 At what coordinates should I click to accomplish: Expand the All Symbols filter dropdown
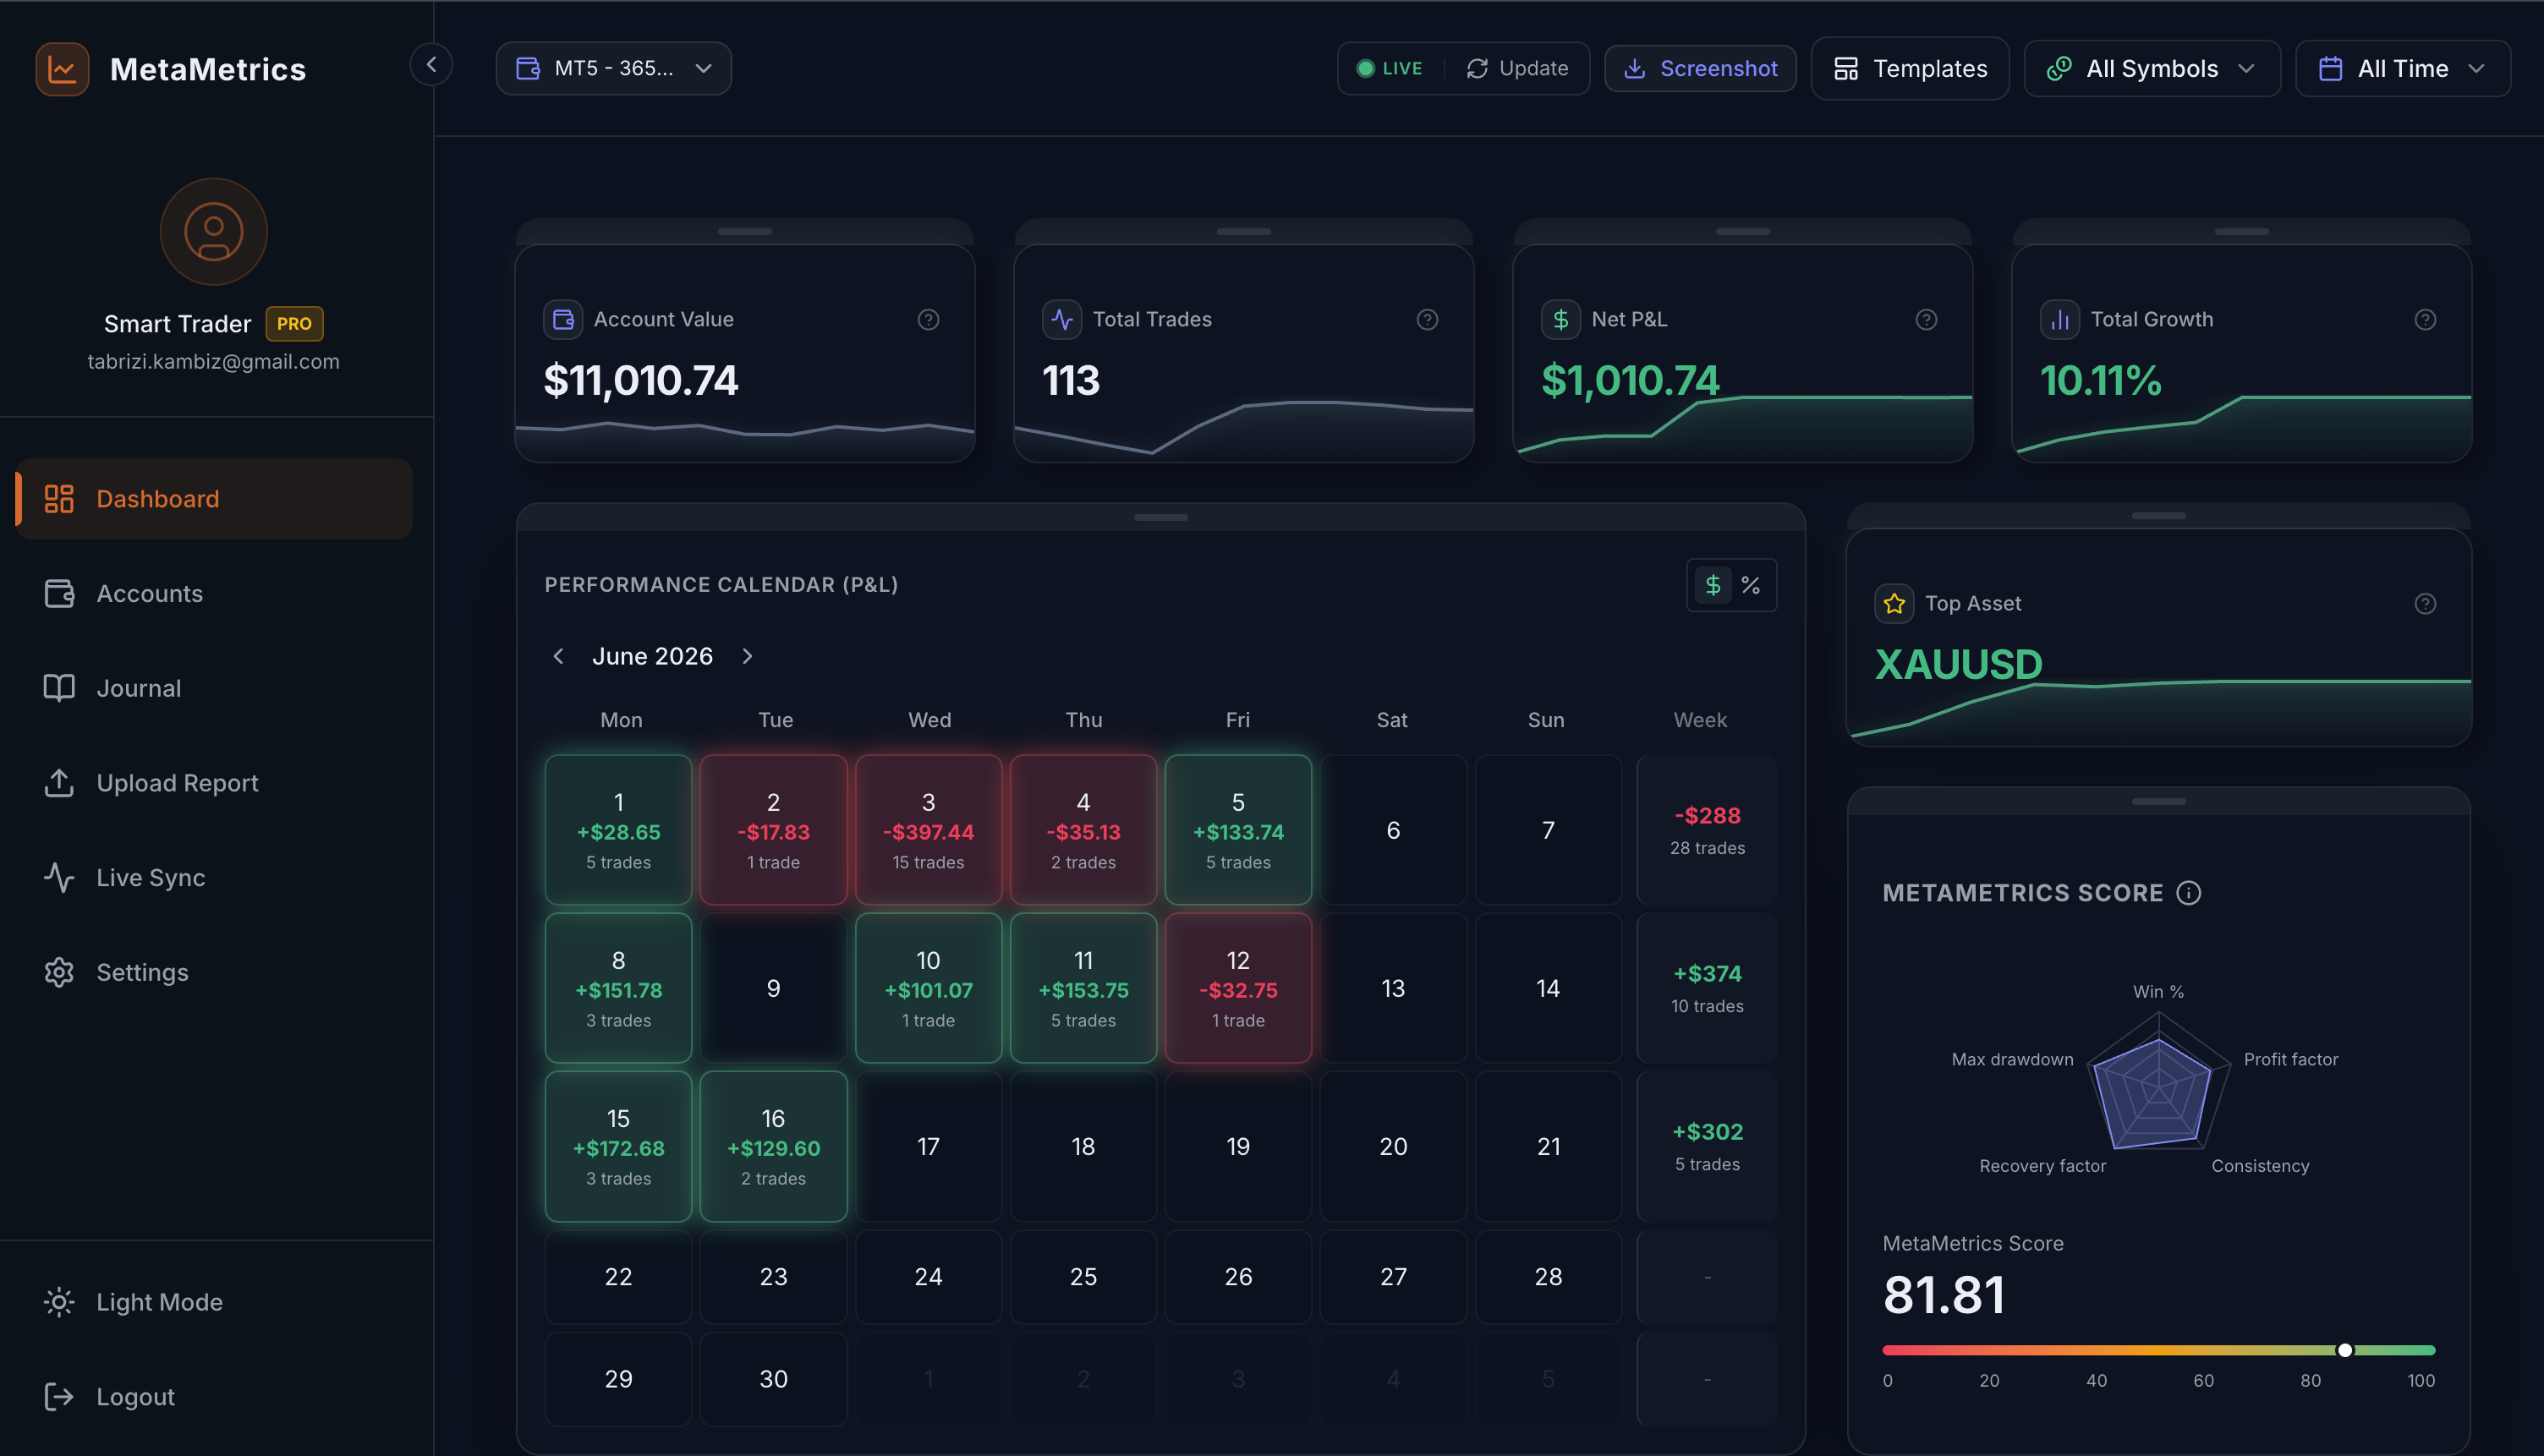click(2152, 68)
